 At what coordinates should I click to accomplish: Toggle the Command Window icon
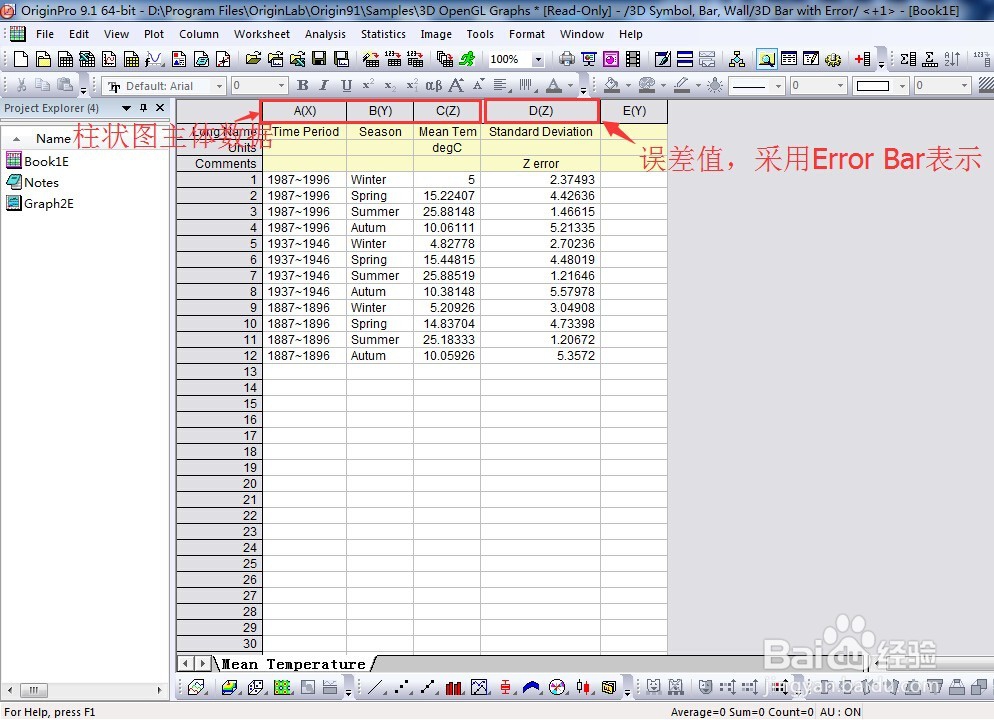point(811,59)
